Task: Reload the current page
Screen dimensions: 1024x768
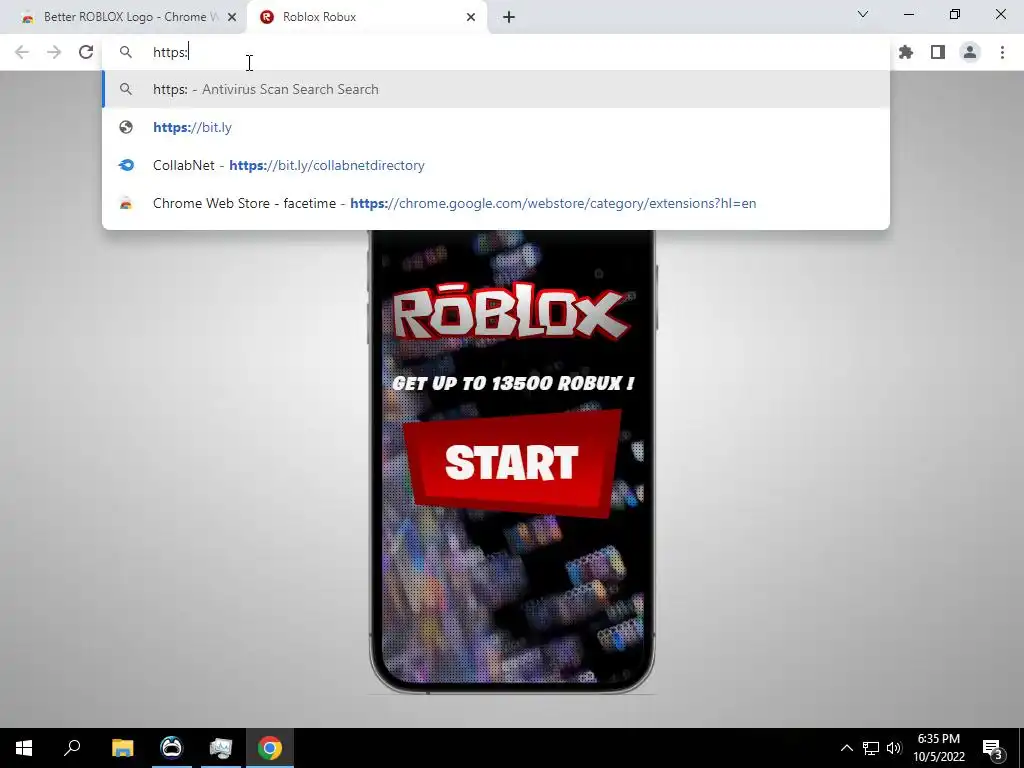Action: pyautogui.click(x=86, y=52)
